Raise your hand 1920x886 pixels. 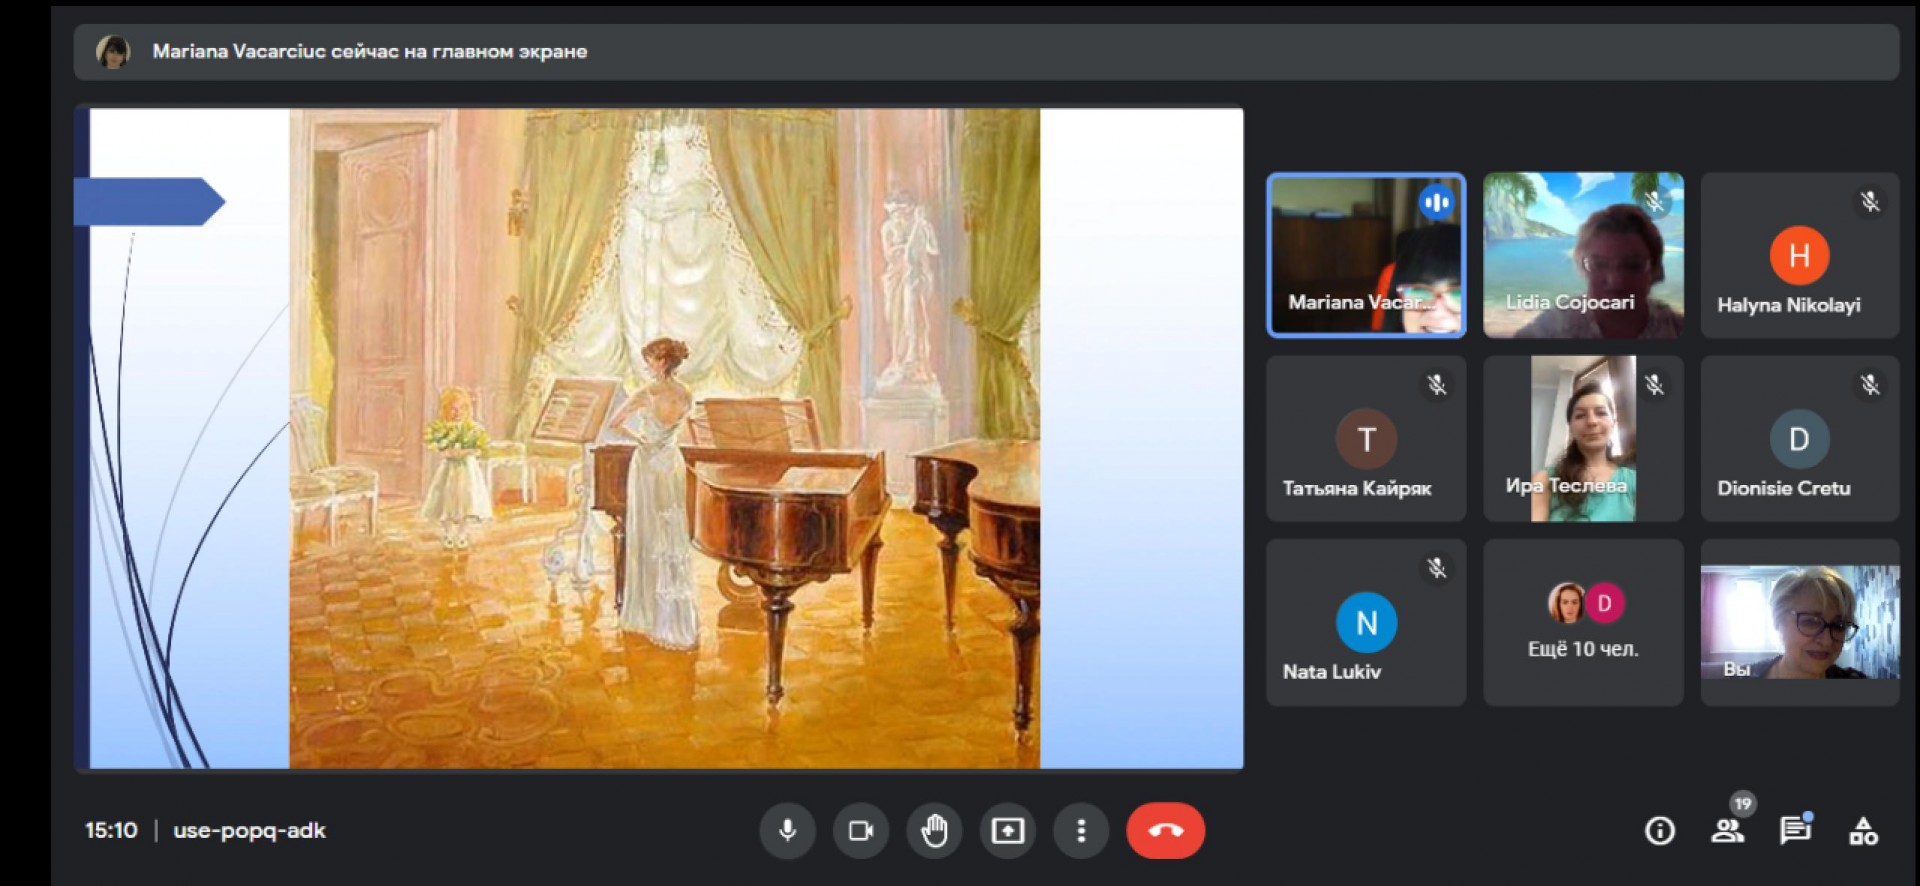[x=934, y=830]
